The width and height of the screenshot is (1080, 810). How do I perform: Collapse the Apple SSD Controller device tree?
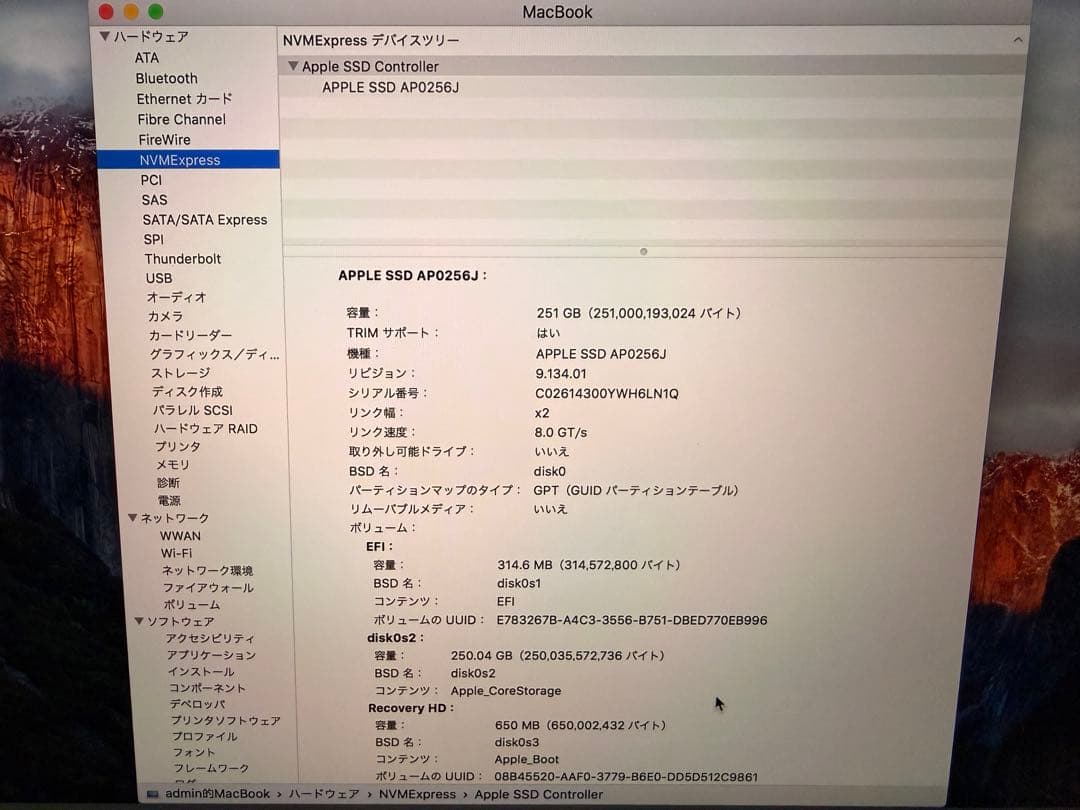click(x=293, y=66)
